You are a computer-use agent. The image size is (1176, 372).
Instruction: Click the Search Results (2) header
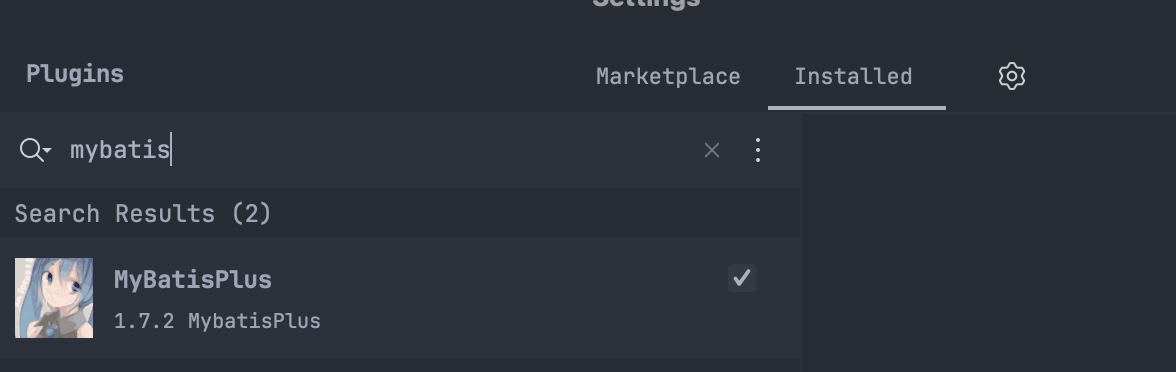(x=143, y=214)
